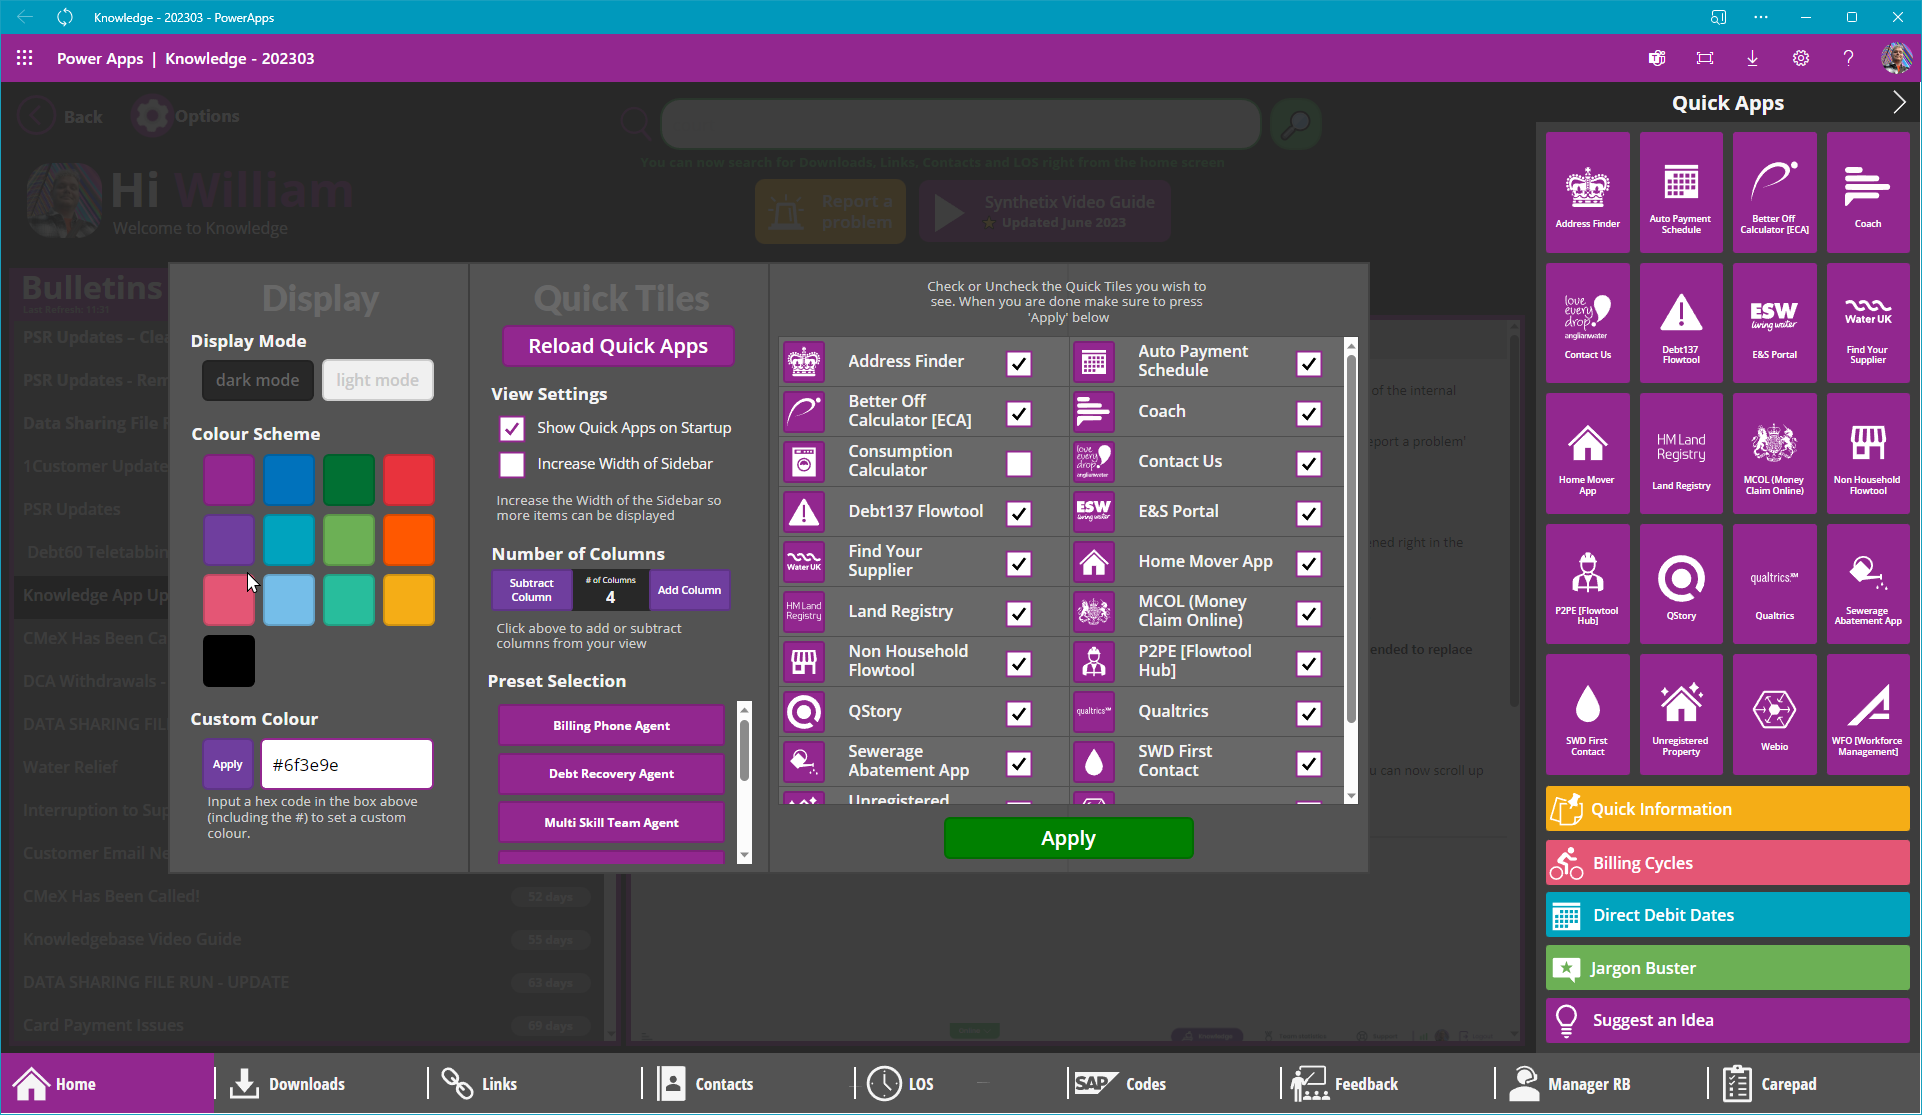Enable Increase Width of Sidebar checkbox
1922x1115 pixels.
click(x=512, y=464)
